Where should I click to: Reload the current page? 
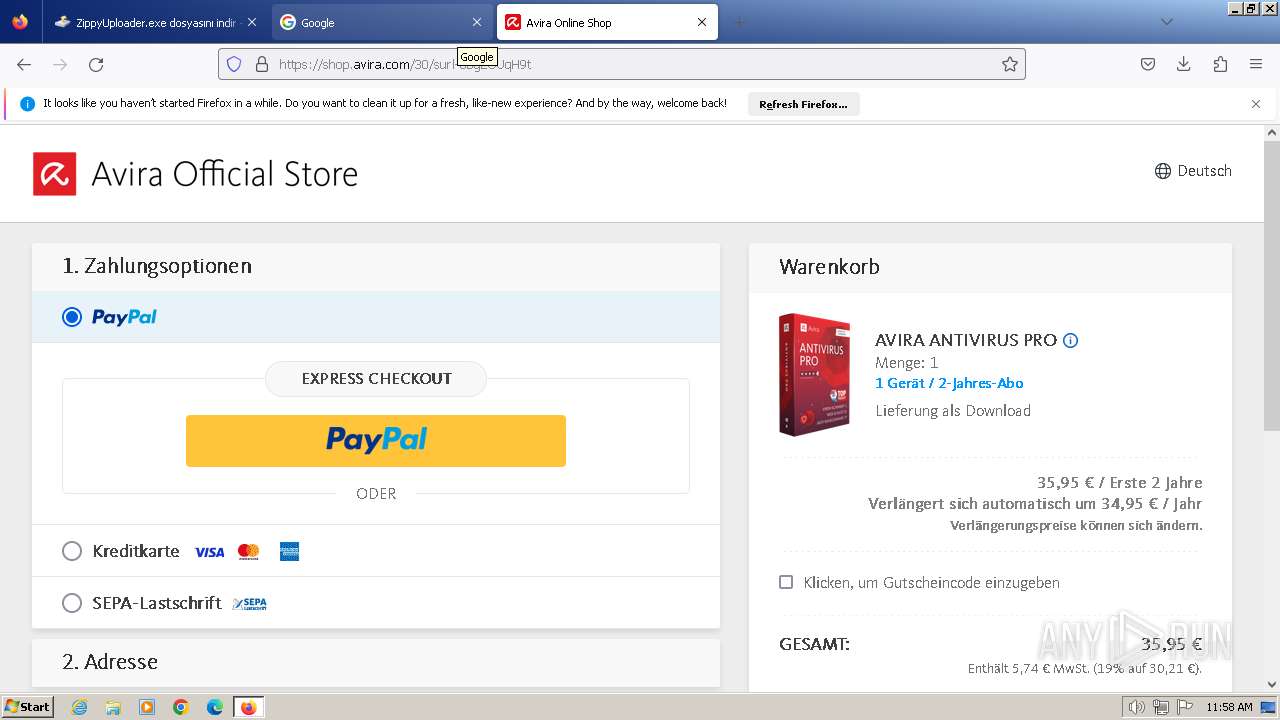(96, 64)
